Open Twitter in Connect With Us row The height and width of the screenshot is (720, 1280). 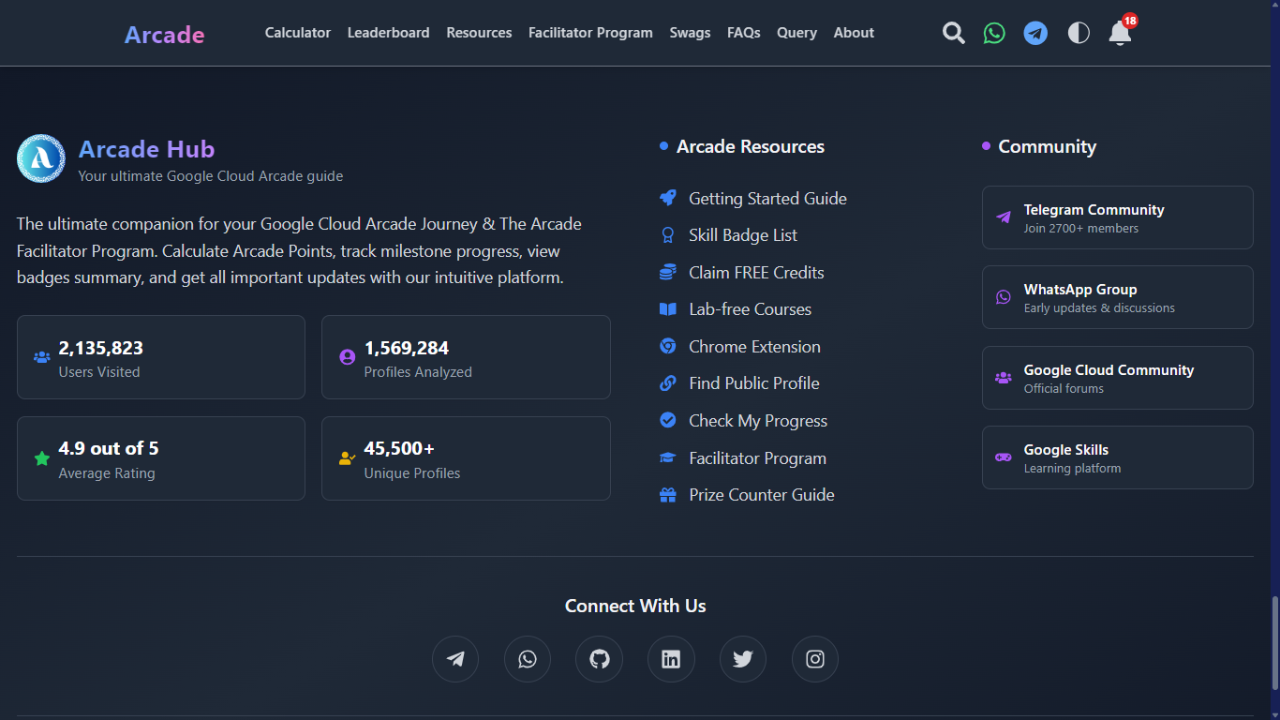[743, 659]
